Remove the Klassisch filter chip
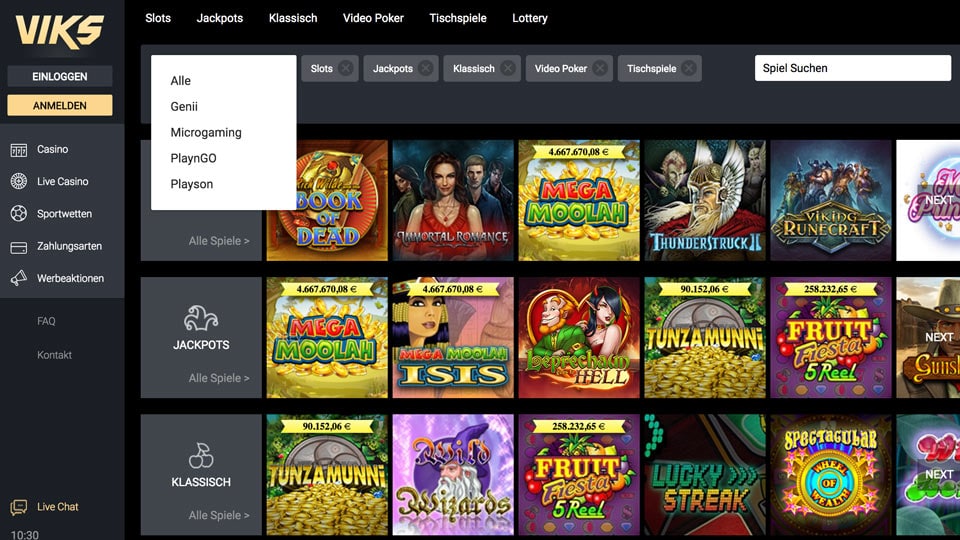Image resolution: width=960 pixels, height=540 pixels. pyautogui.click(x=508, y=69)
